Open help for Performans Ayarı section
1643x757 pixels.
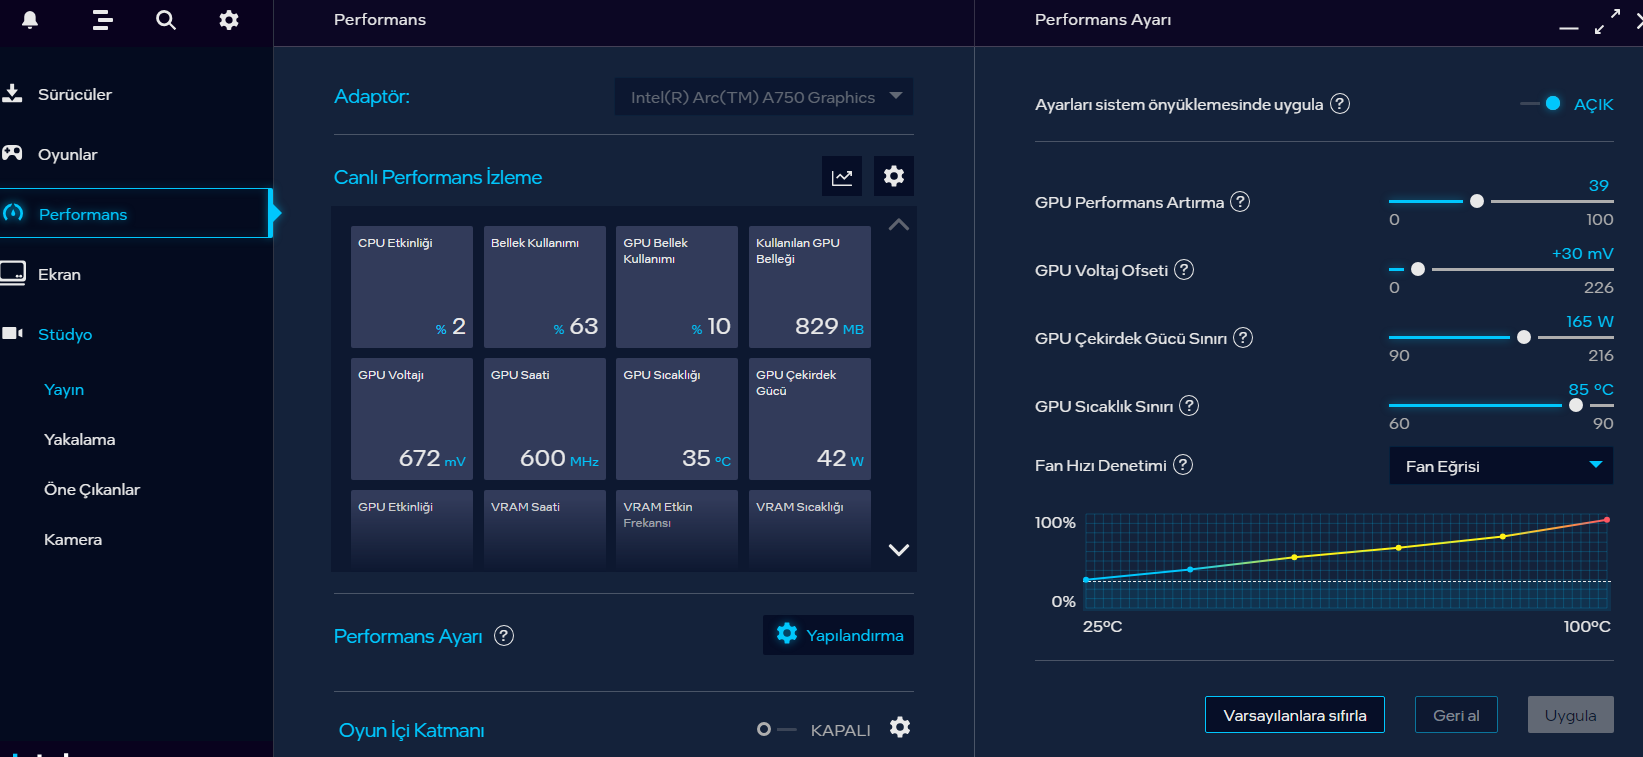pos(504,636)
